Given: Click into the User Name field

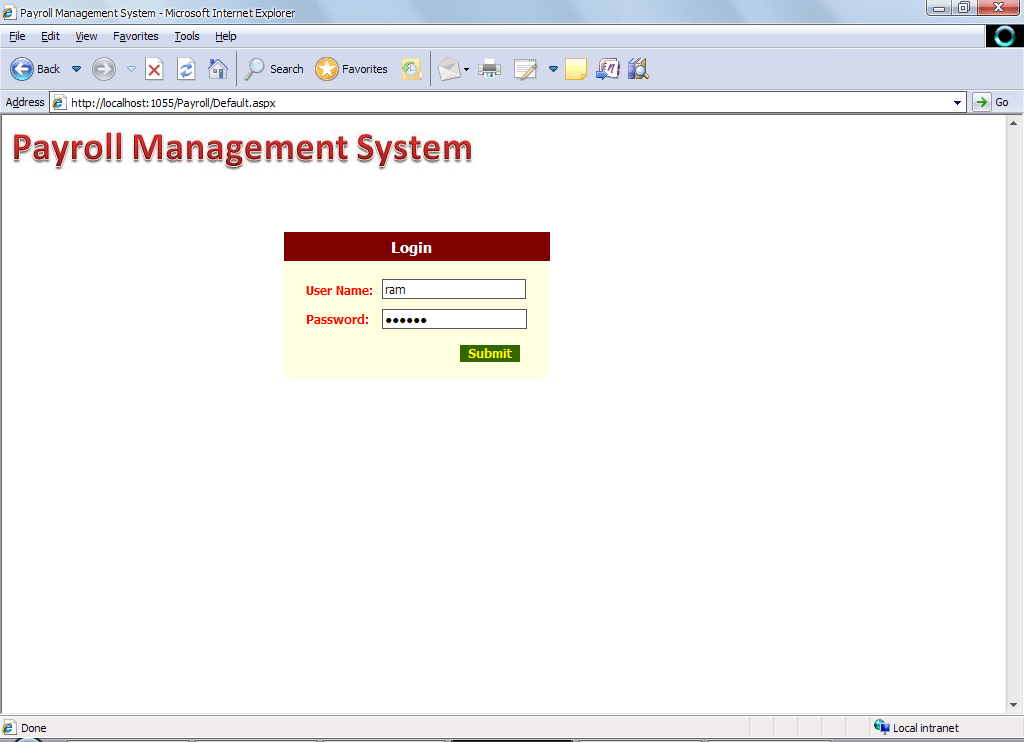Looking at the screenshot, I should [x=453, y=289].
